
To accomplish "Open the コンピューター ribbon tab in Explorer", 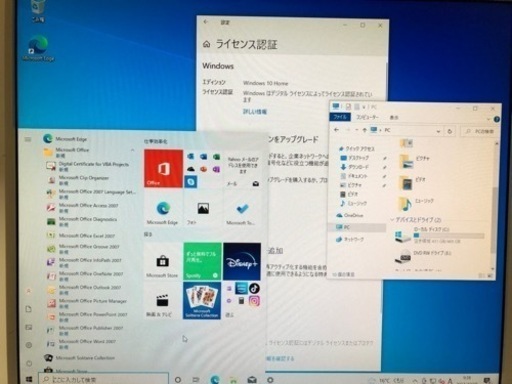I will [x=367, y=117].
